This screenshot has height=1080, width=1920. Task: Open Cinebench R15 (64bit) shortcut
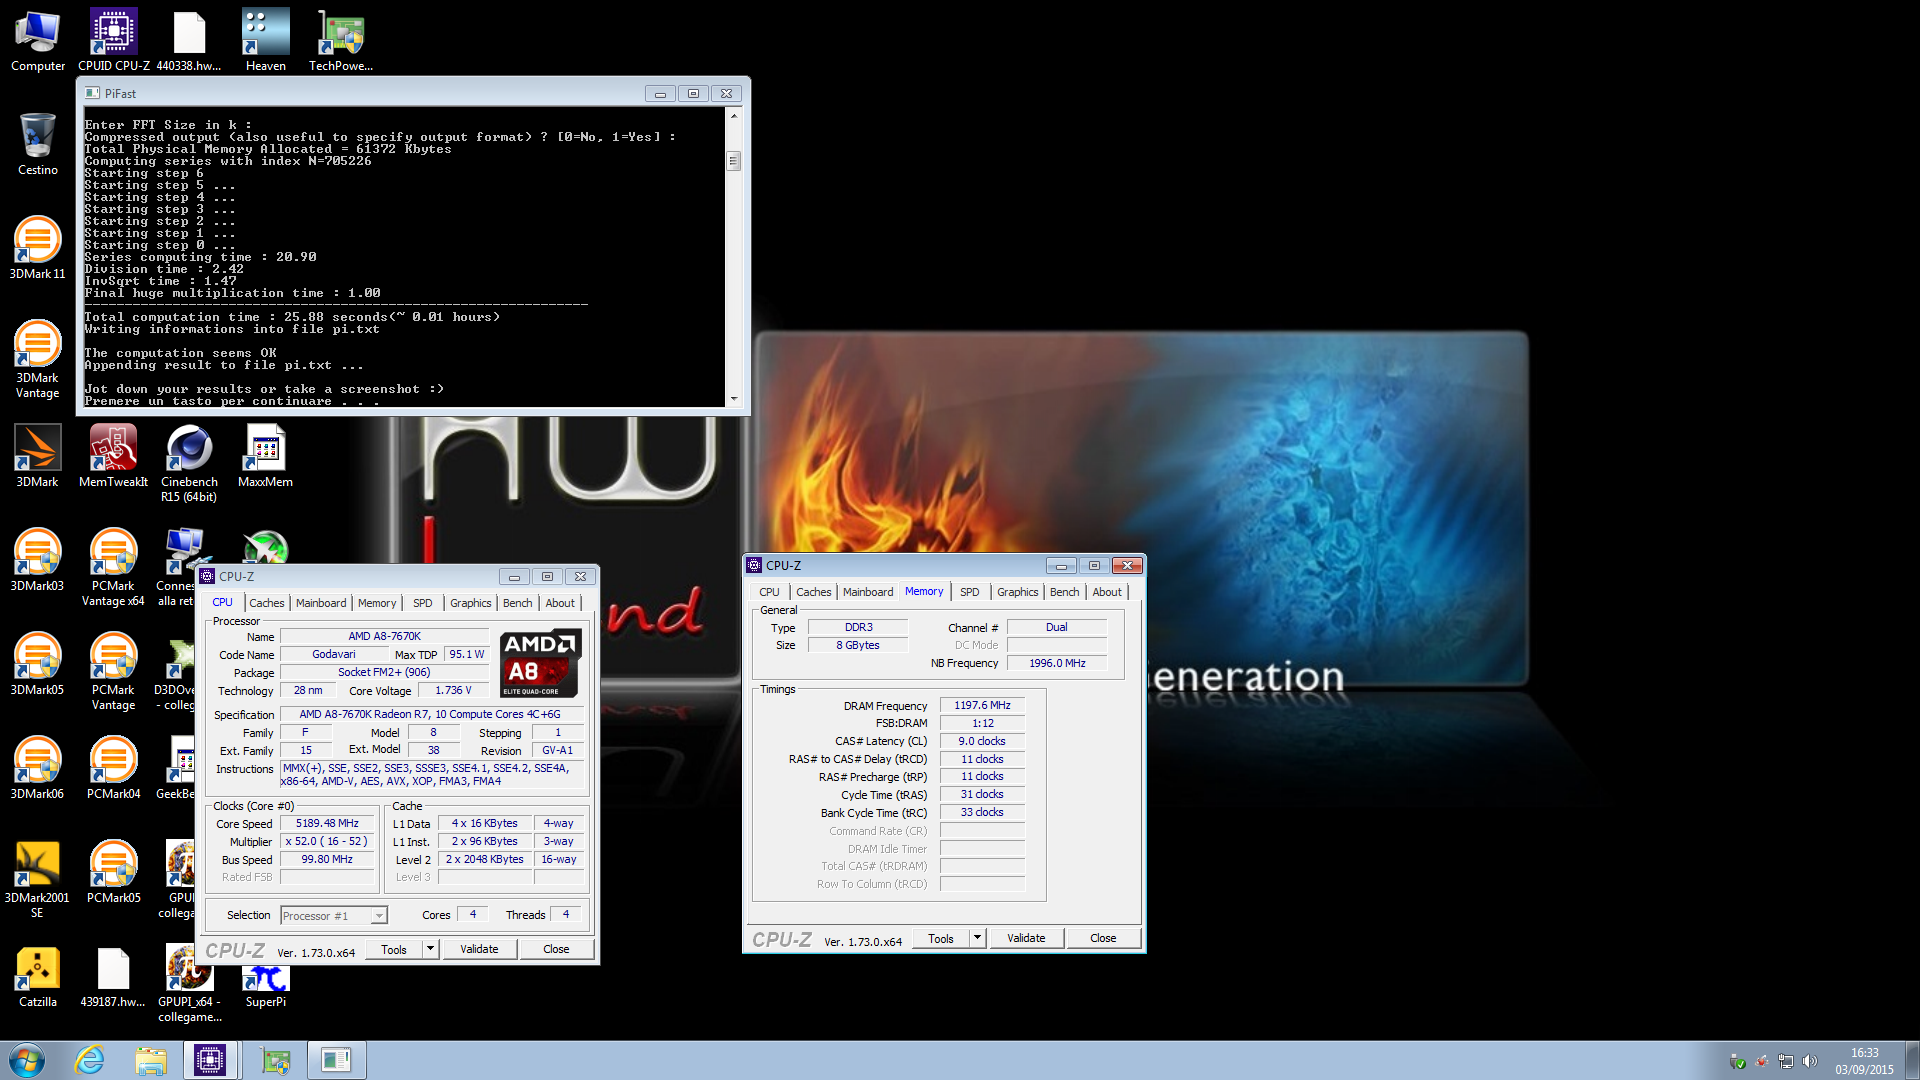click(x=189, y=464)
